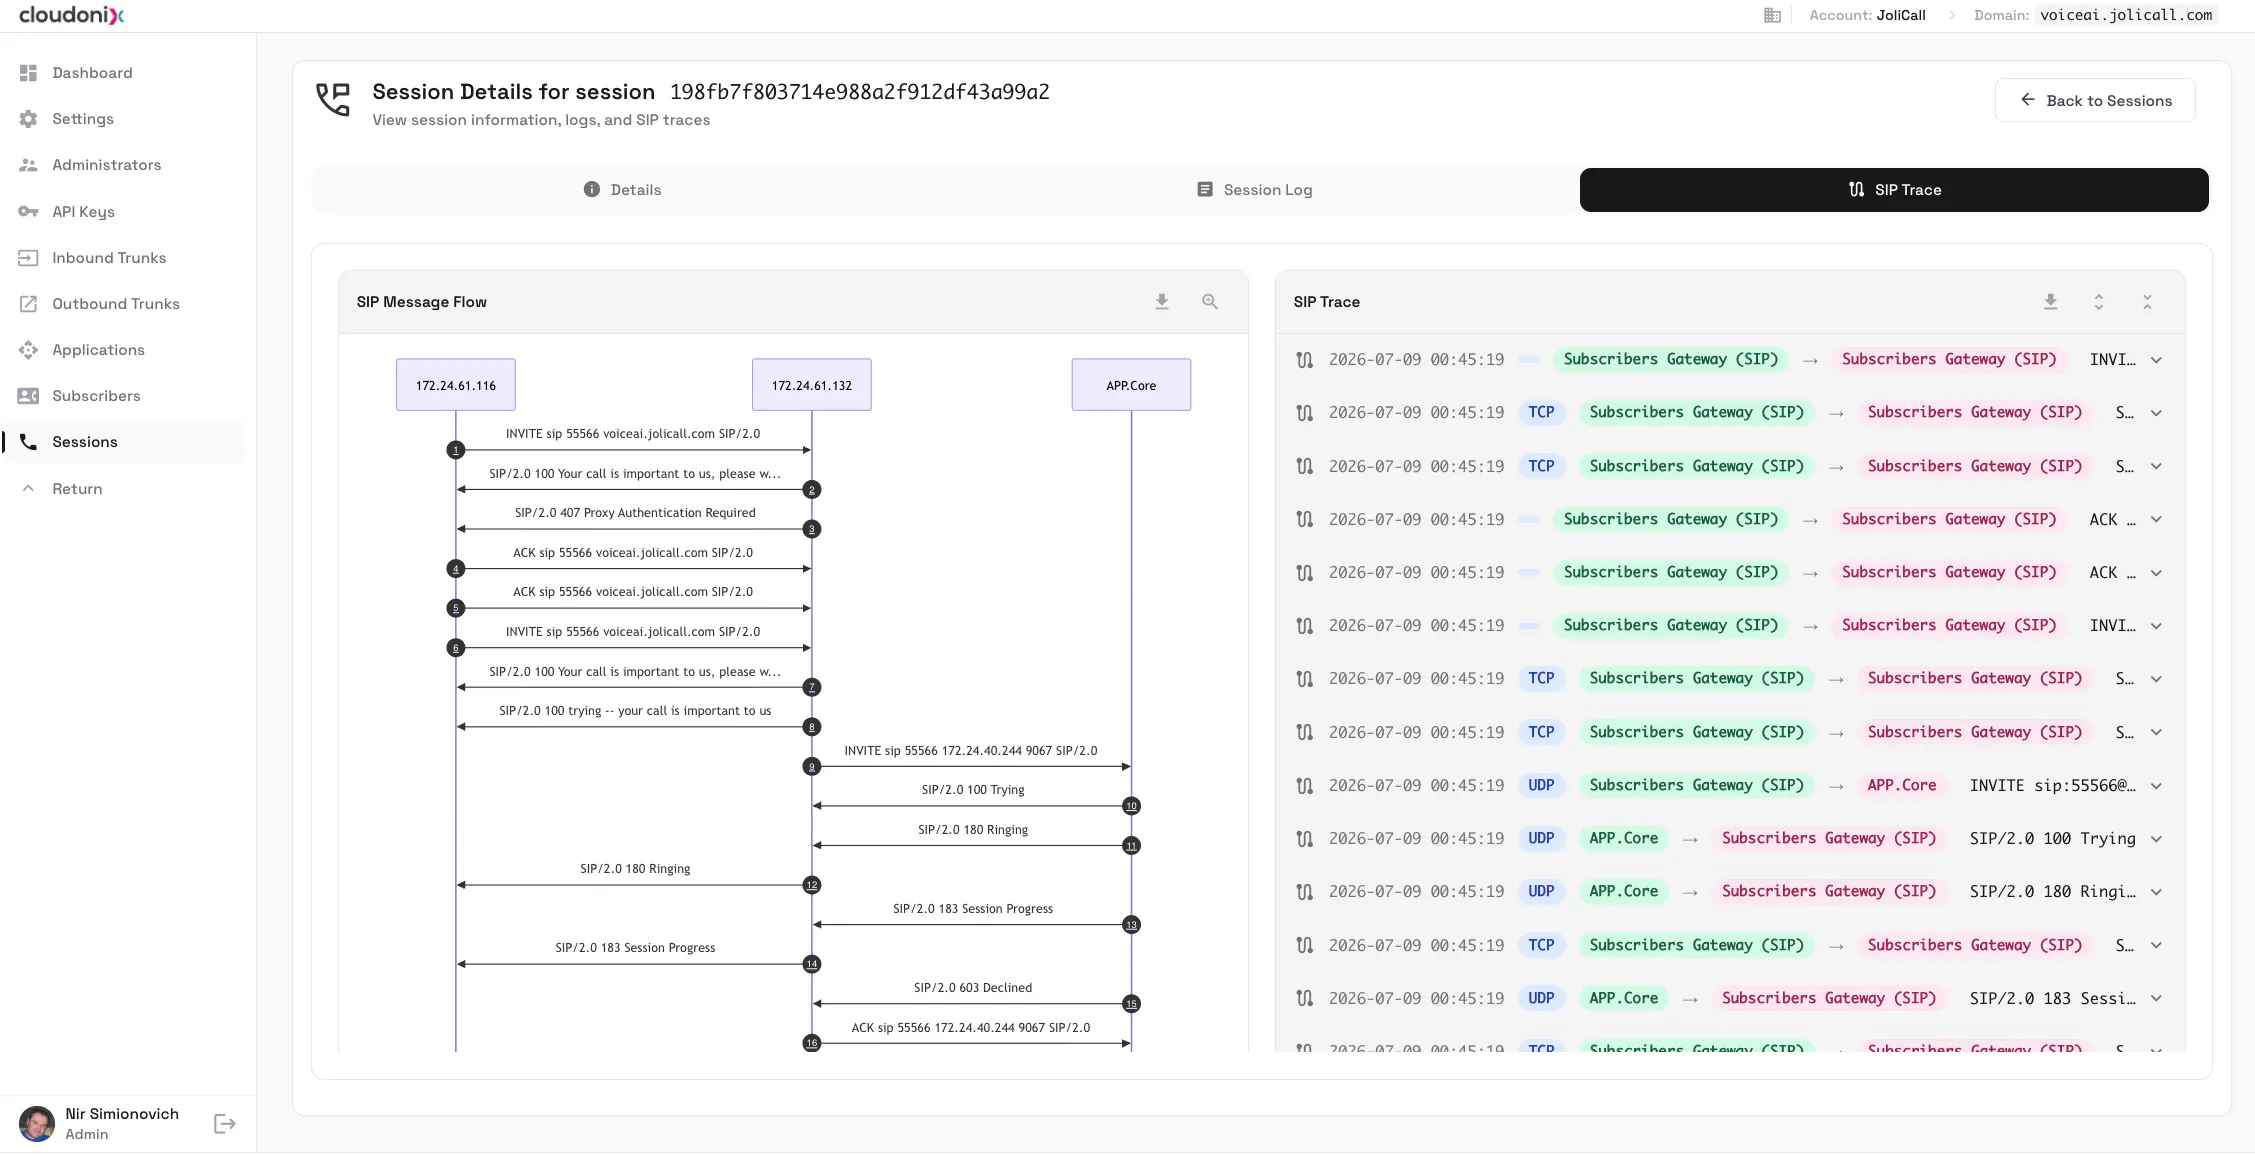Expand the SIP/2.0 100 Trying trace row
2255x1154 pixels.
(2157, 839)
